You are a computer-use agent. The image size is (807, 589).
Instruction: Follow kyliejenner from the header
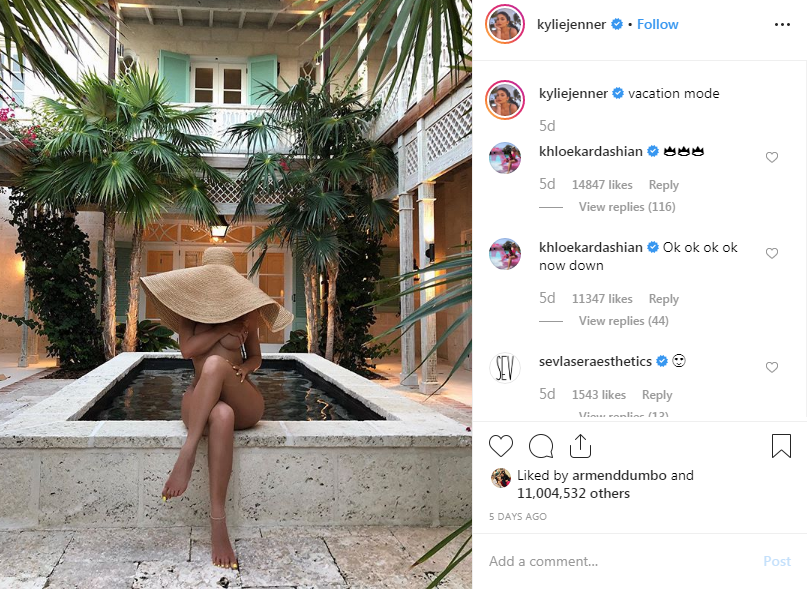tap(657, 24)
